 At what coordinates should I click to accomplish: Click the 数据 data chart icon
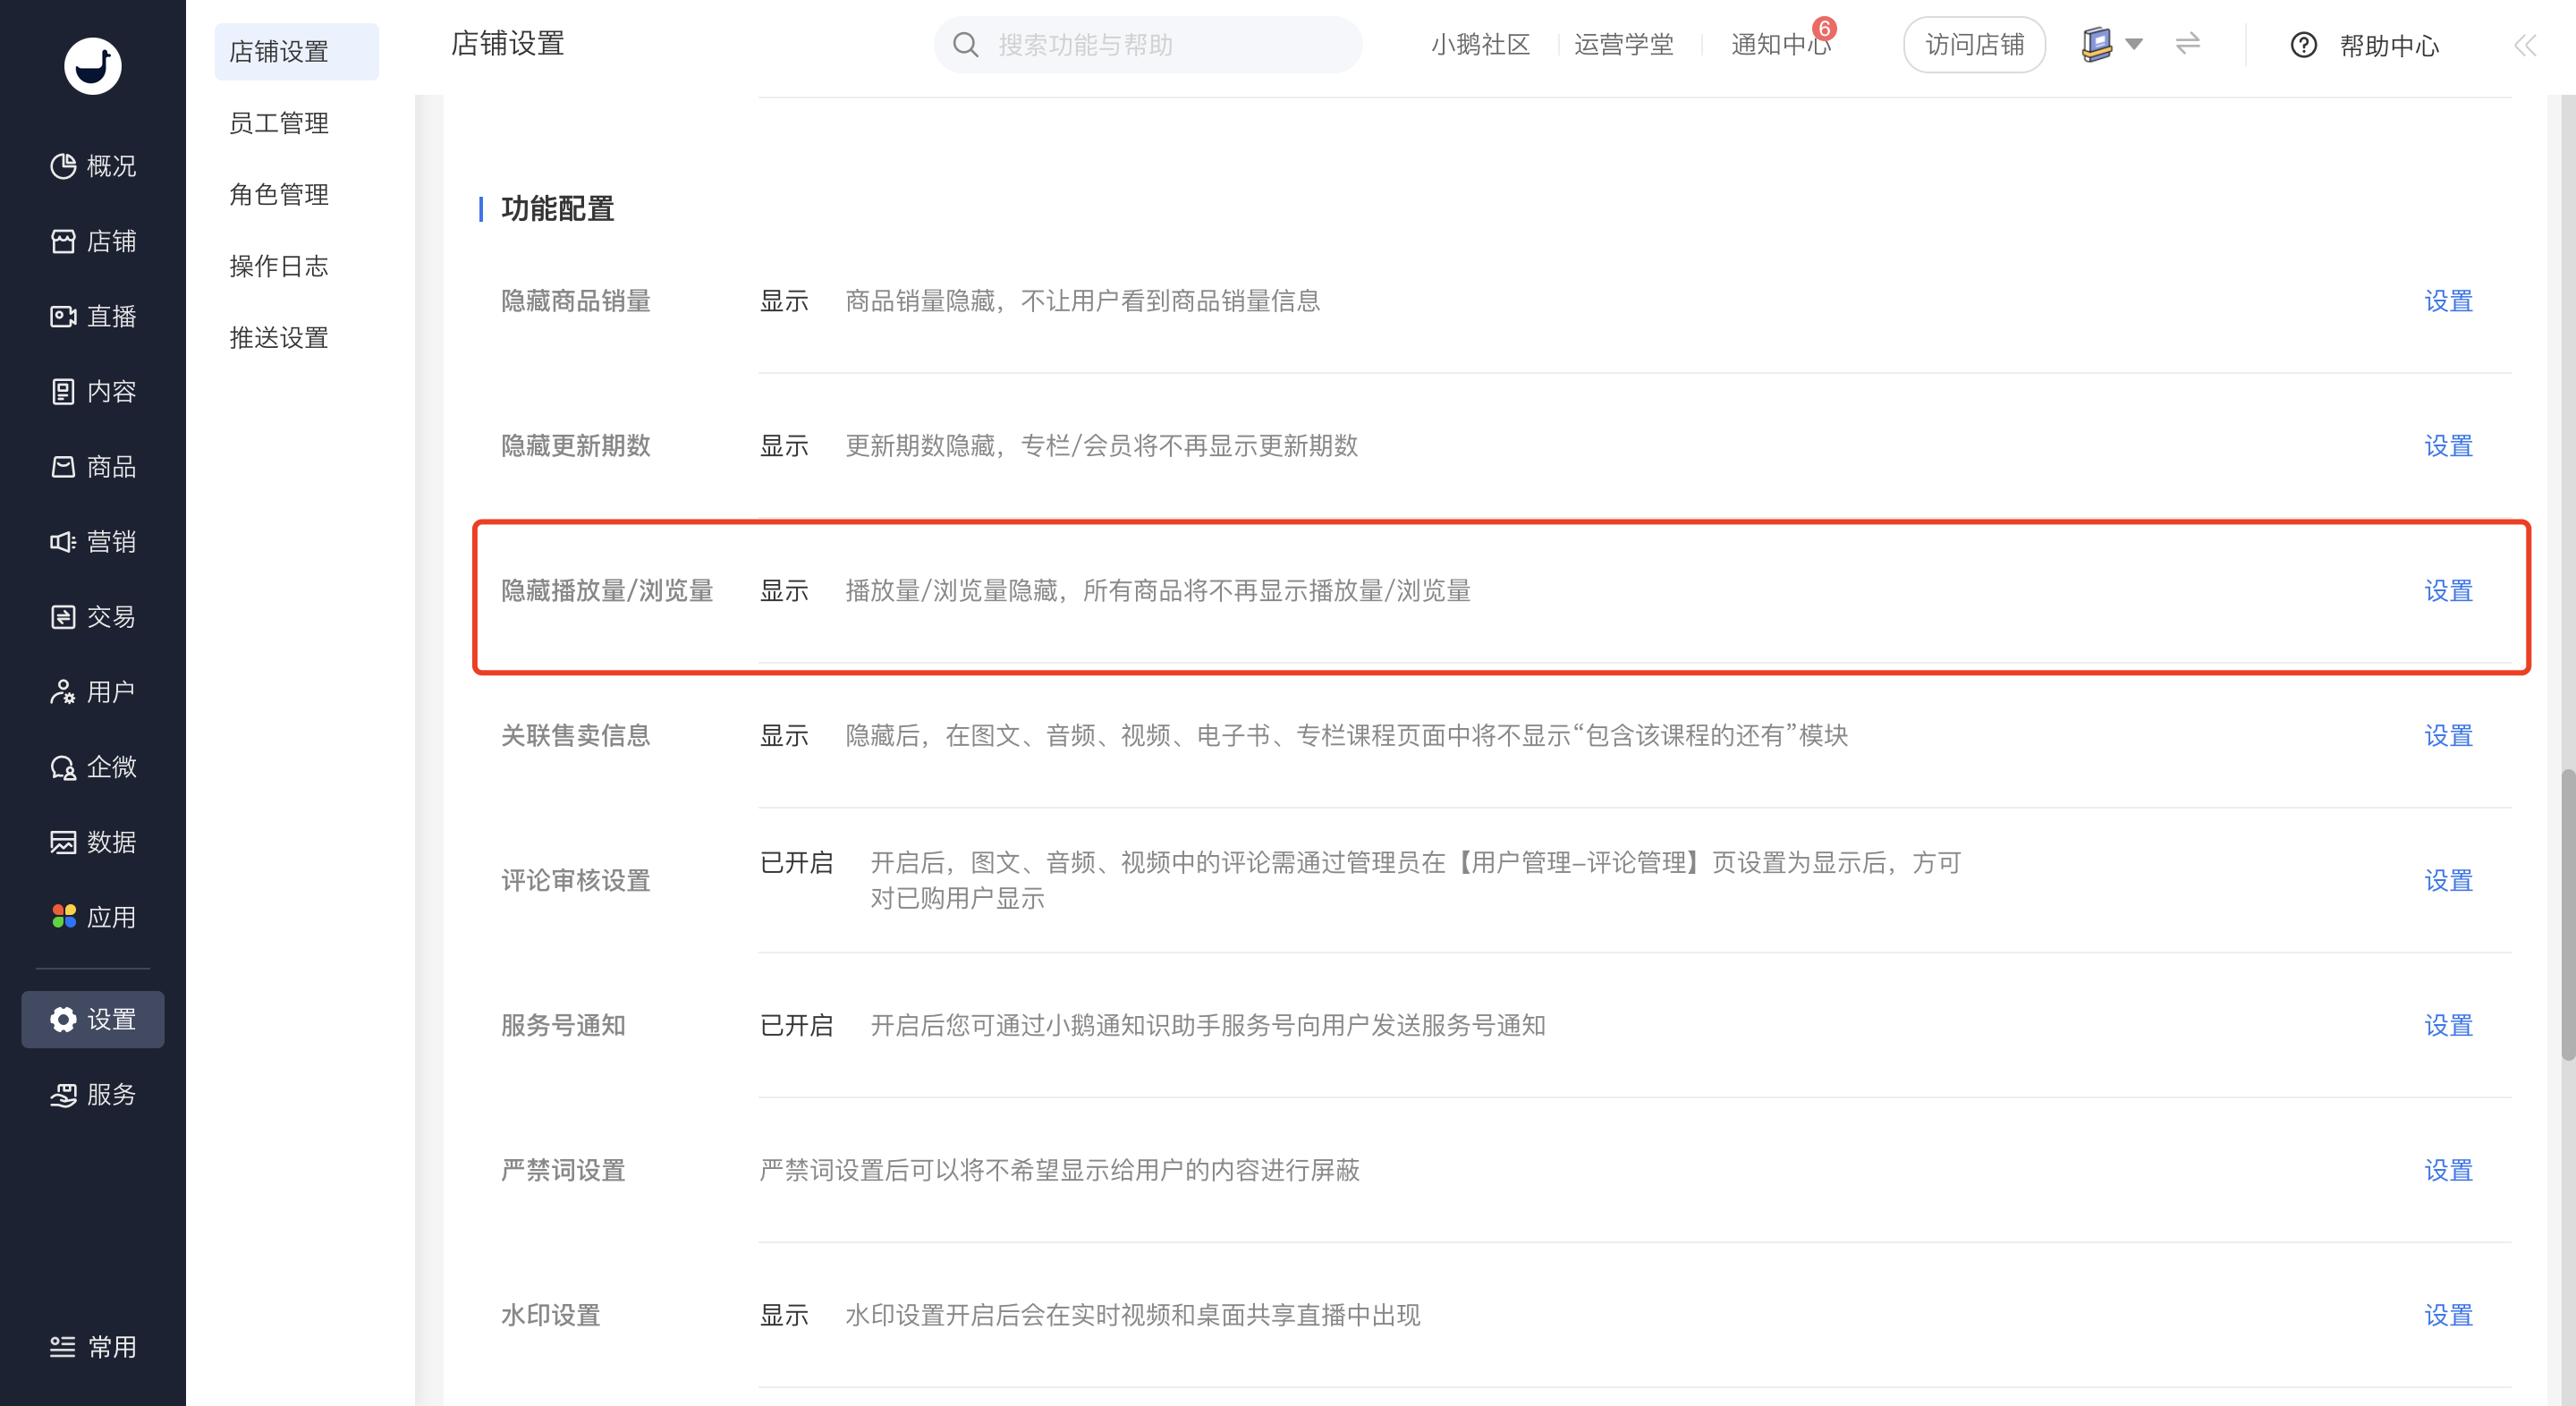(63, 842)
